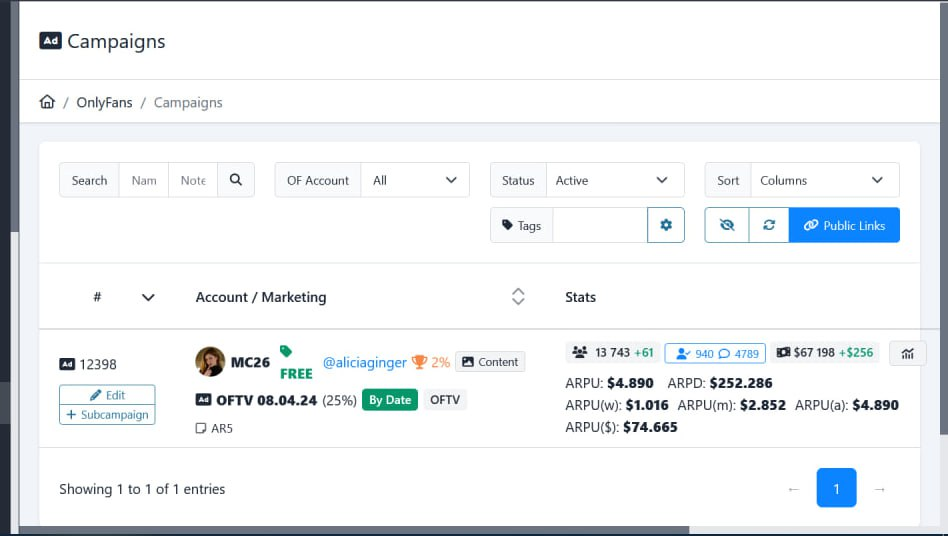Click the MC26 account avatar
Screen dimensions: 948x536
[x=210, y=362]
